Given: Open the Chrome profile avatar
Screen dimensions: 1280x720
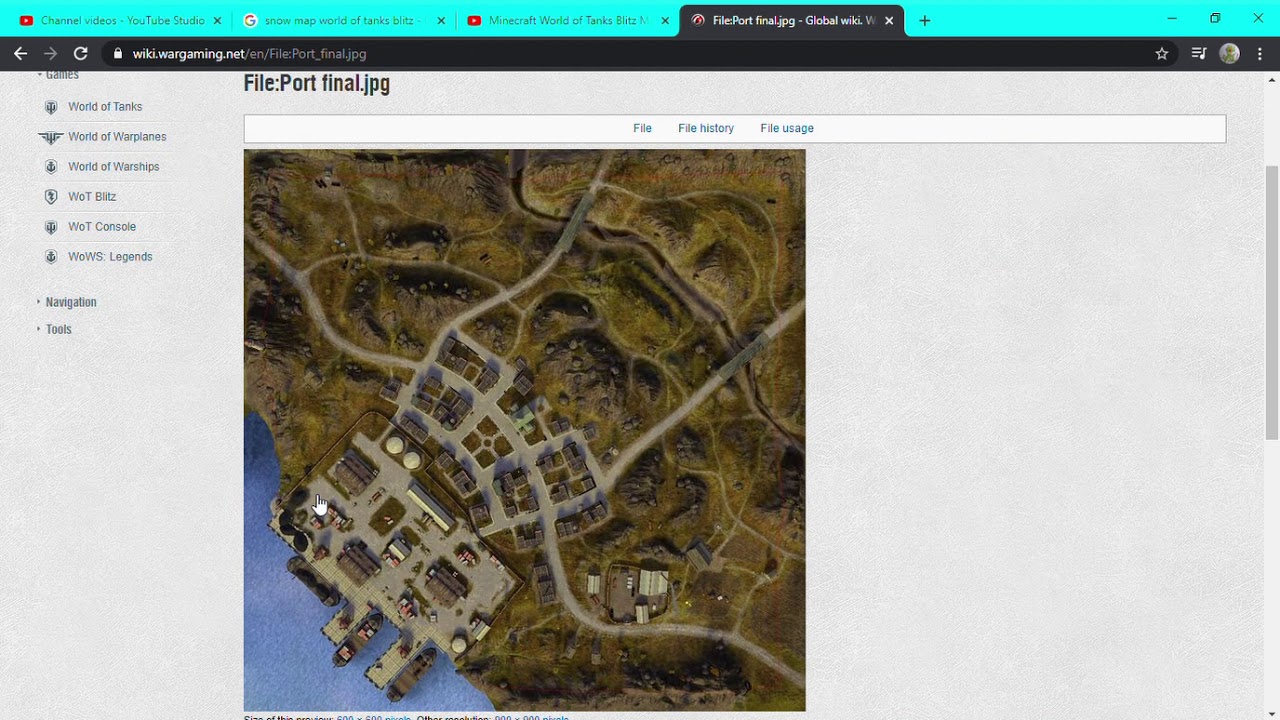Looking at the screenshot, I should tap(1230, 54).
